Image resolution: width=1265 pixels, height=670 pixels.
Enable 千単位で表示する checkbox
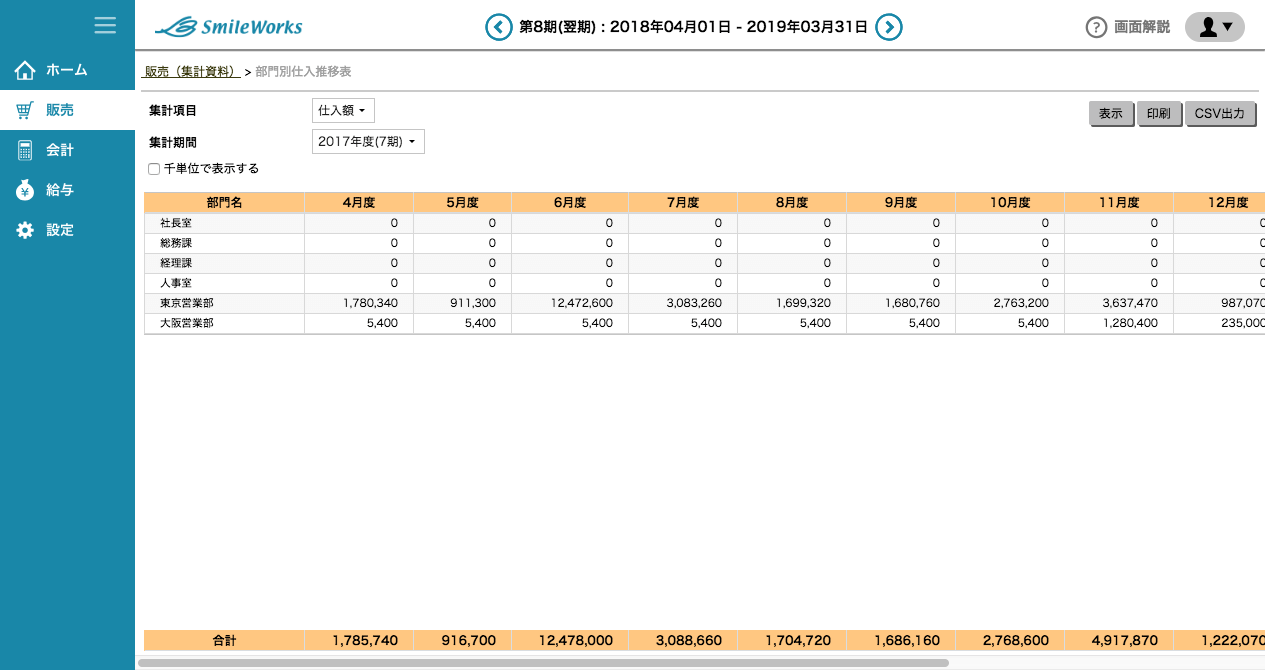(x=154, y=169)
